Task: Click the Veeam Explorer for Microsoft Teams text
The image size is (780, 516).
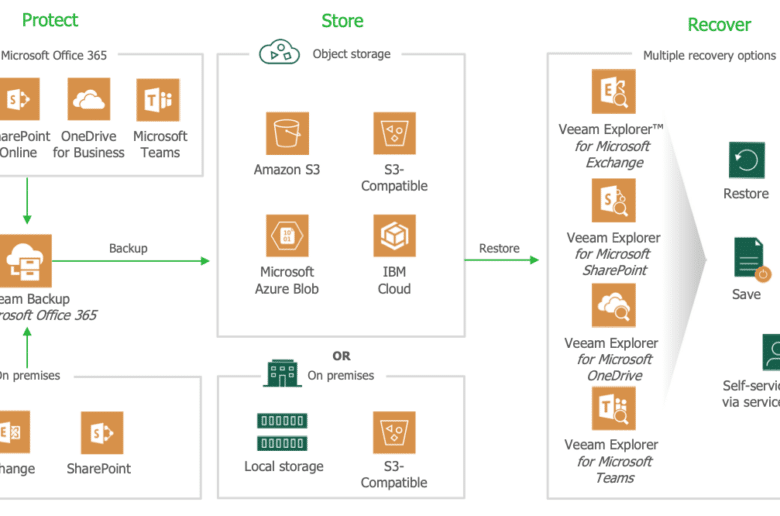Action: click(x=611, y=461)
